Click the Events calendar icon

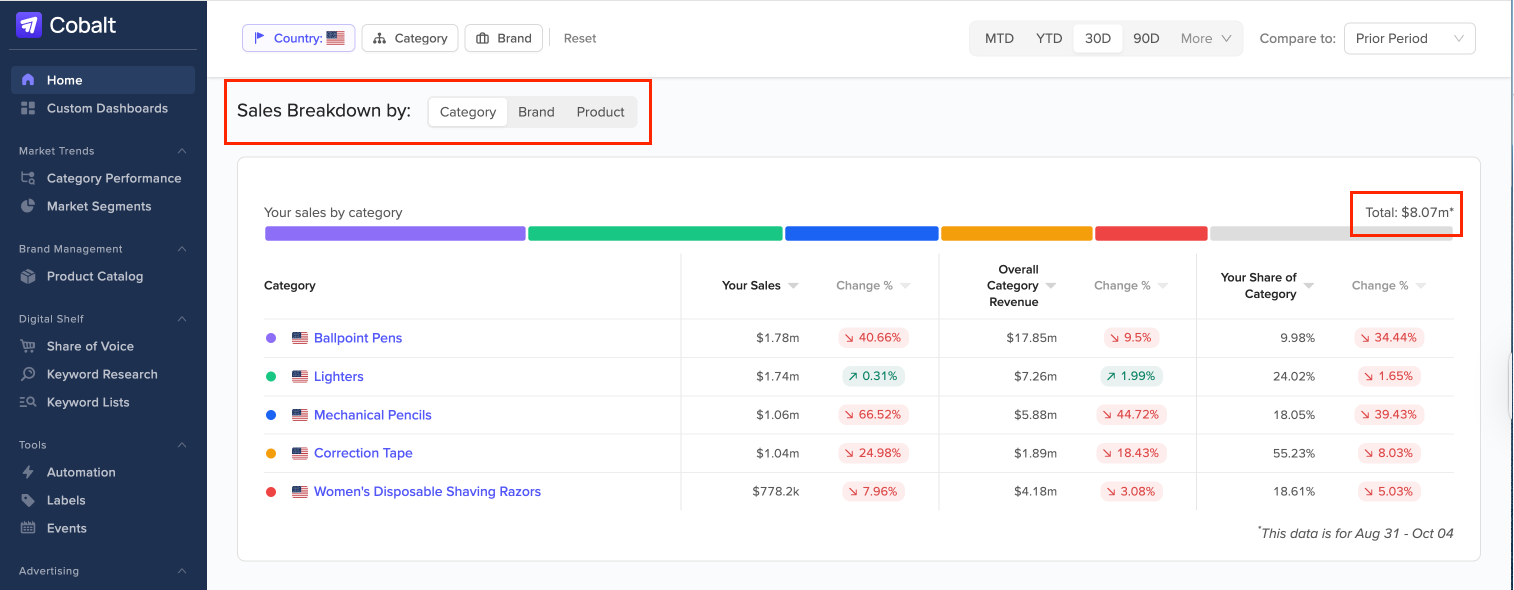tap(28, 528)
